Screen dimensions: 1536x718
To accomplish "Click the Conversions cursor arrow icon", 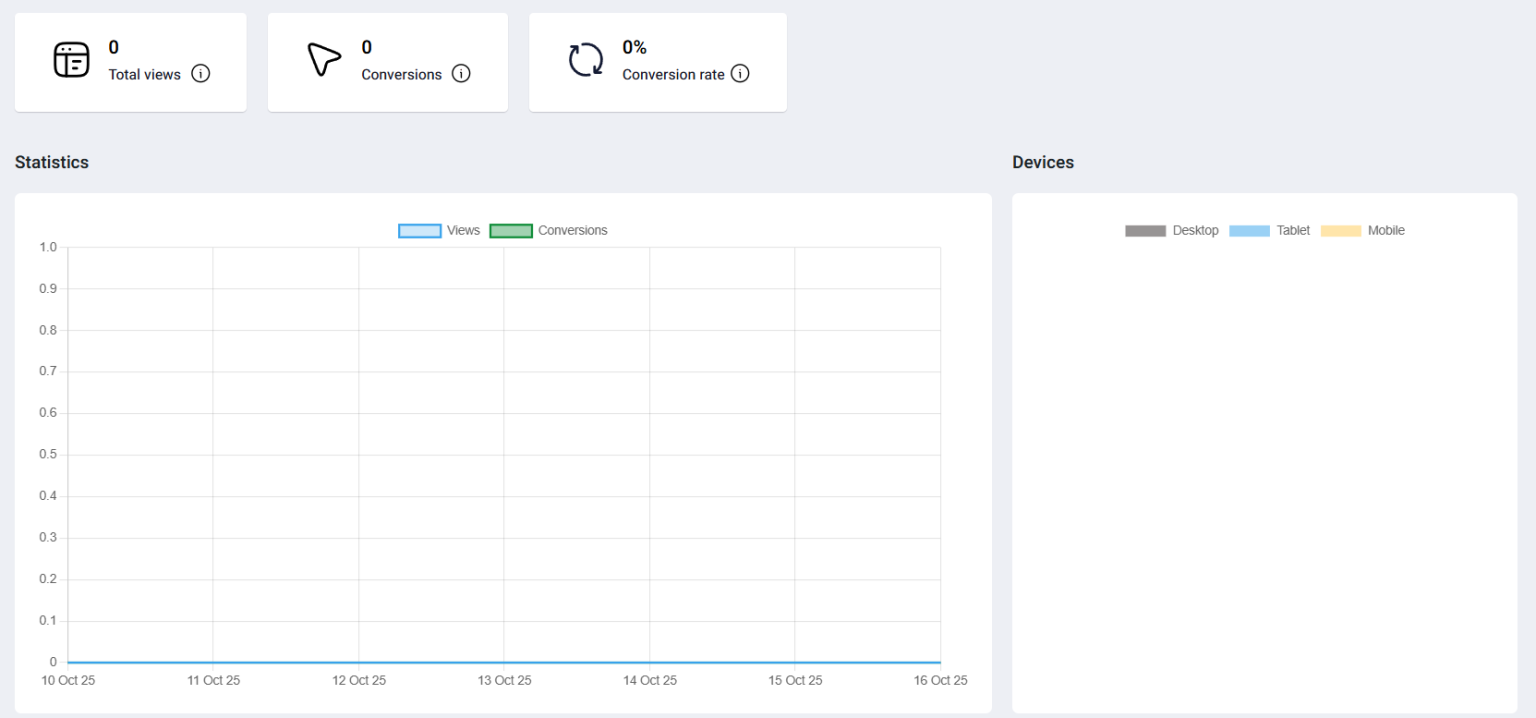I will click(324, 60).
